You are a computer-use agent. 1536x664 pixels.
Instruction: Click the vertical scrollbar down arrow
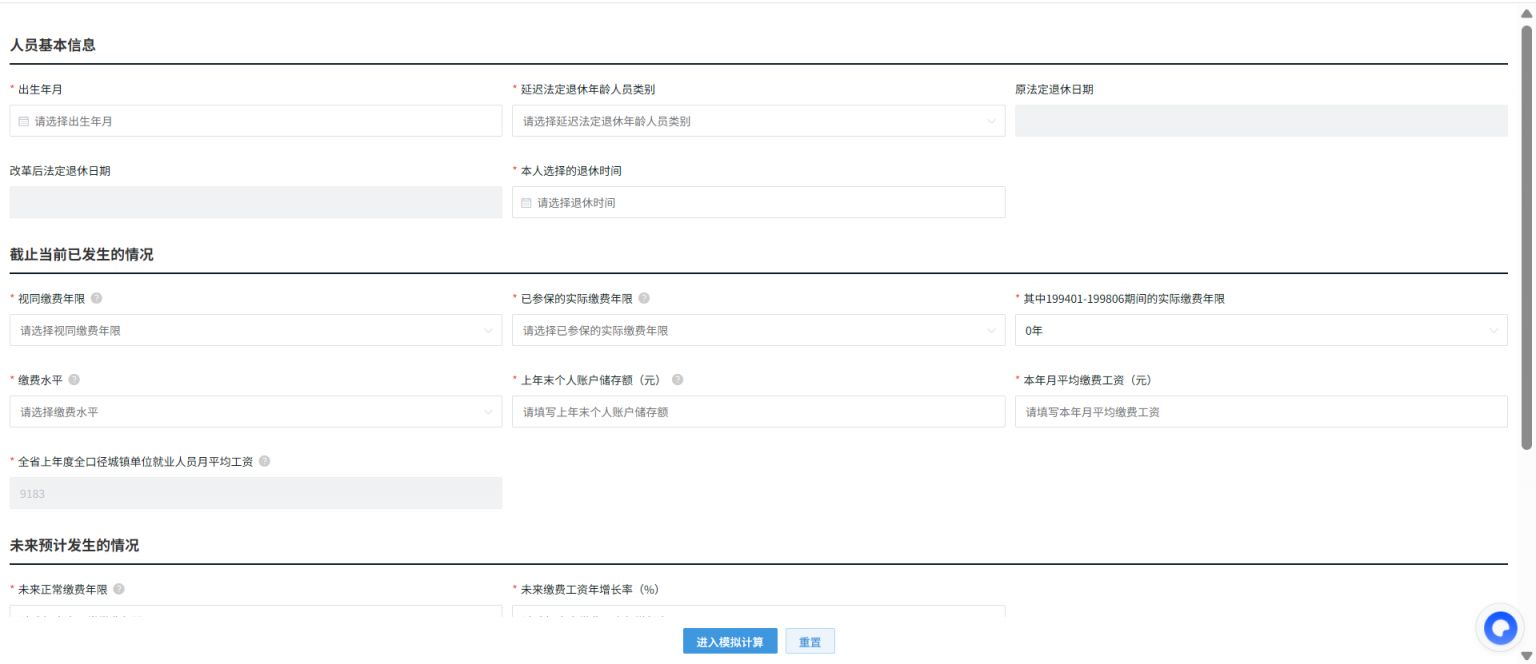pyautogui.click(x=1526, y=656)
